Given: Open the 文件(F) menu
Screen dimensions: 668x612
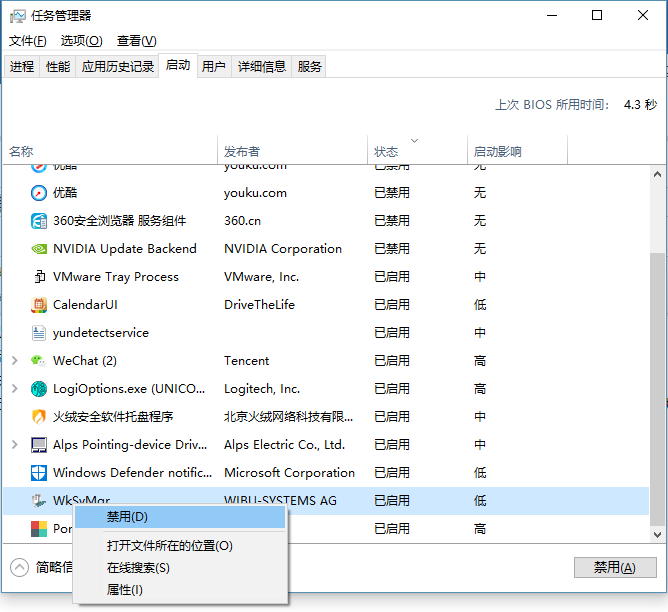Looking at the screenshot, I should coord(28,41).
